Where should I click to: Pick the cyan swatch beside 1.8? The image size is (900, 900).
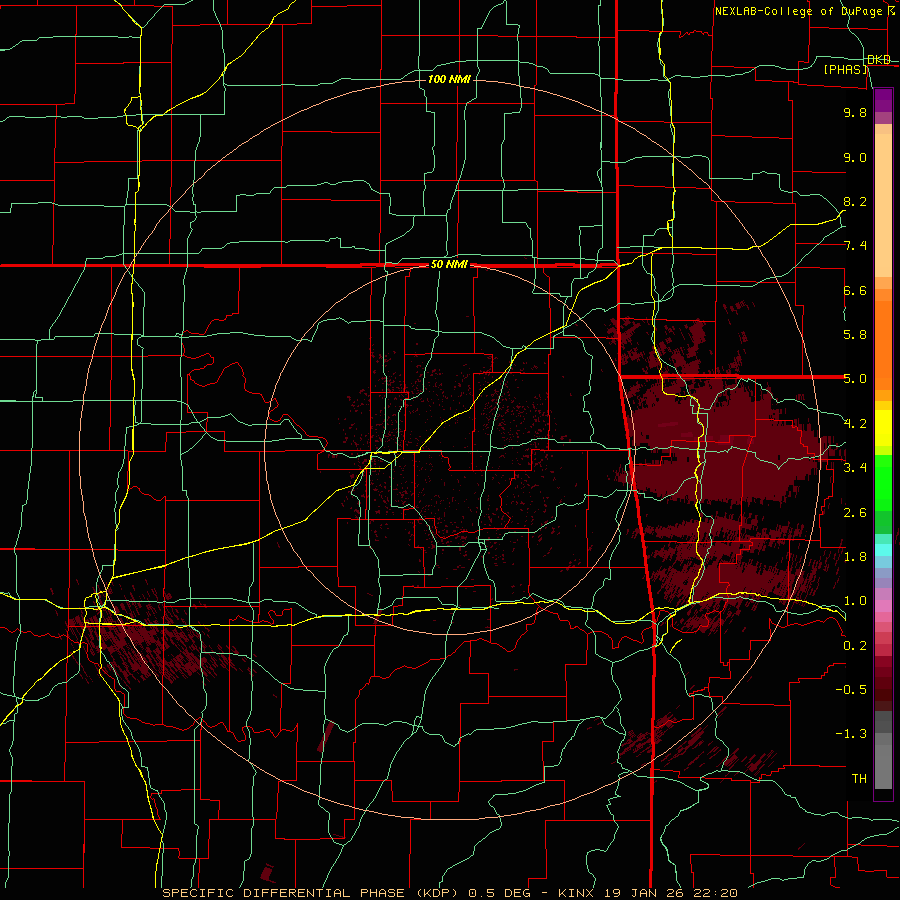pyautogui.click(x=883, y=549)
